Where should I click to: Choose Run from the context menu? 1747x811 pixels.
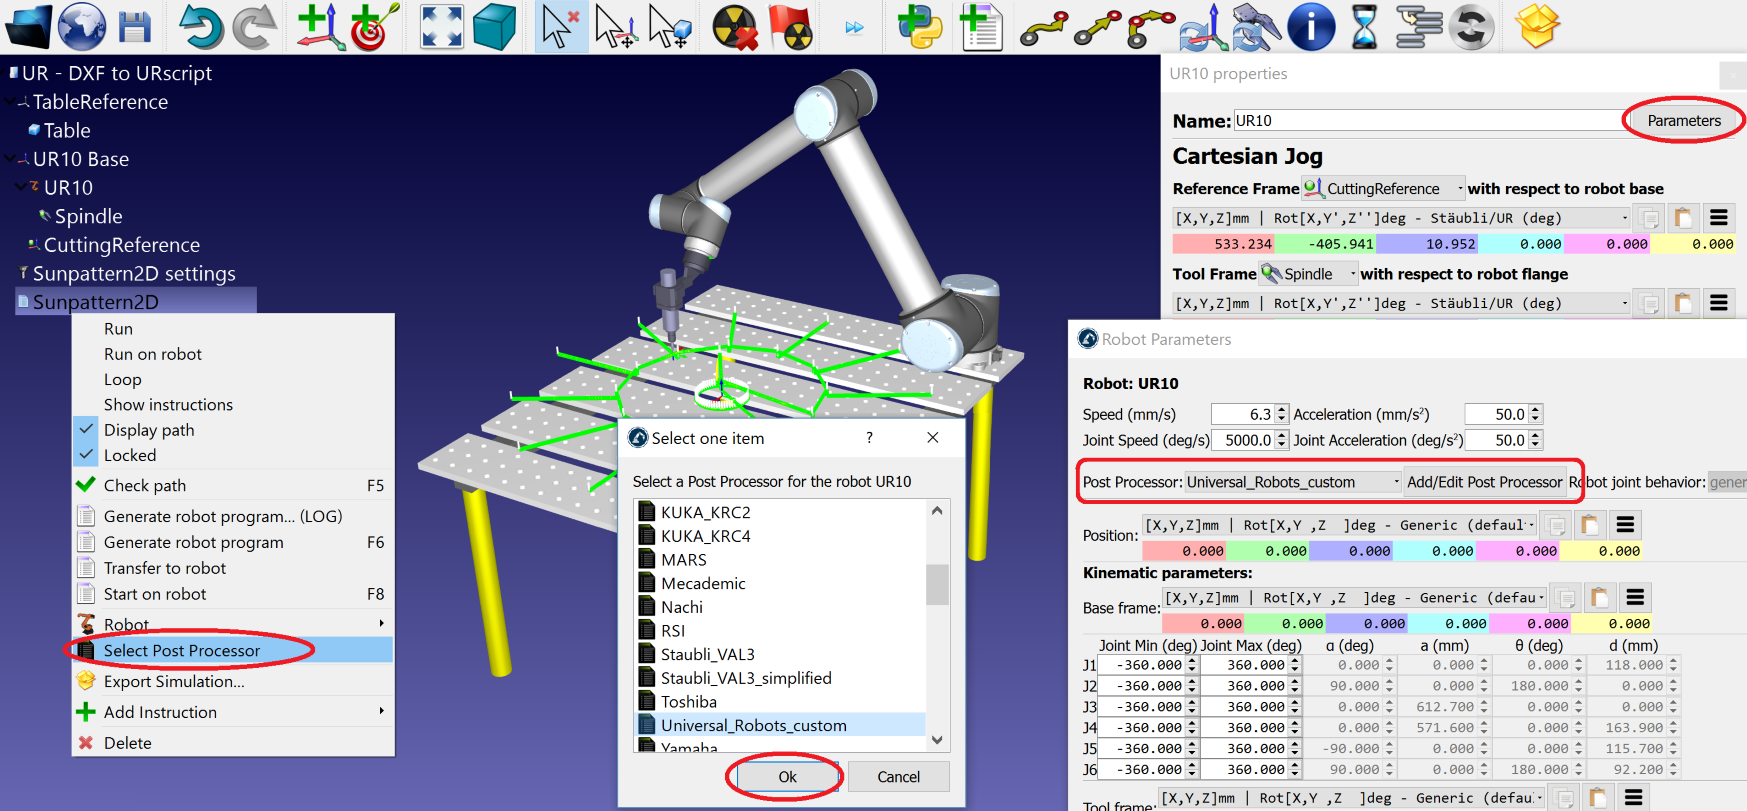coord(118,329)
